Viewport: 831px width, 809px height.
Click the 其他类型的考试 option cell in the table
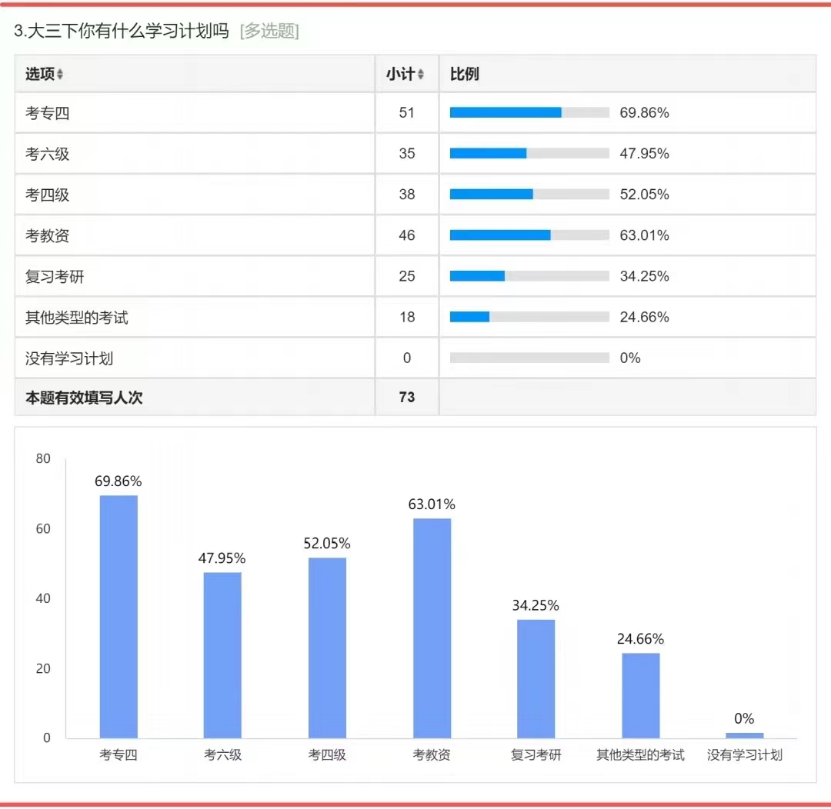click(77, 318)
